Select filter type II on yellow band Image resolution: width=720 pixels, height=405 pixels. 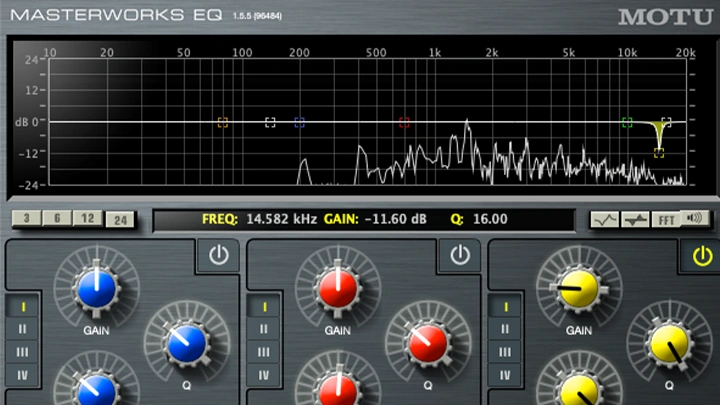click(x=505, y=329)
